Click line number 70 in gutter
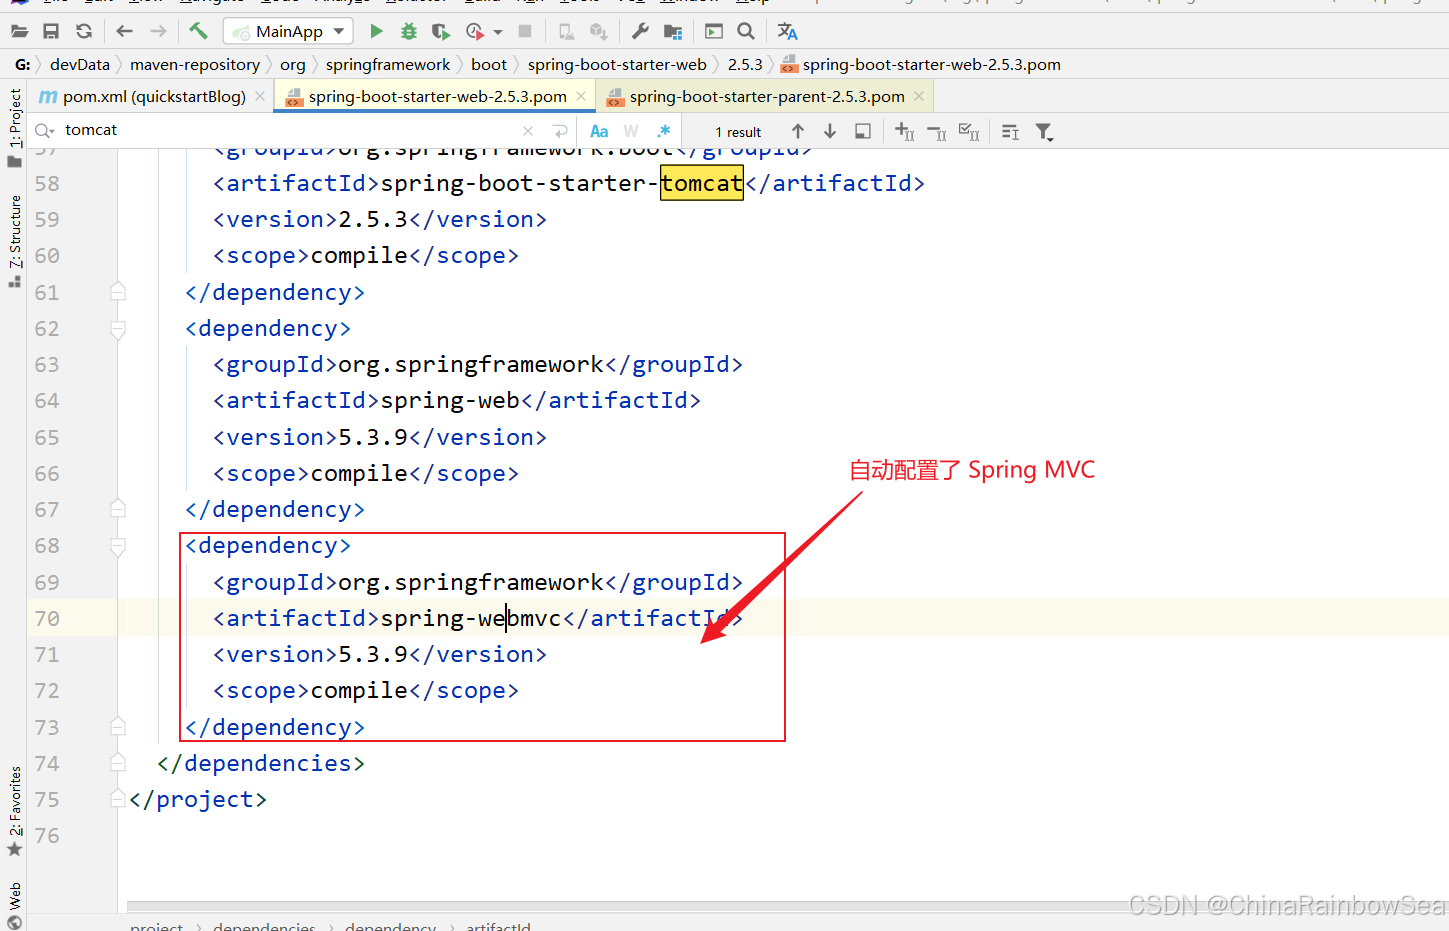Image resolution: width=1449 pixels, height=931 pixels. click(47, 618)
